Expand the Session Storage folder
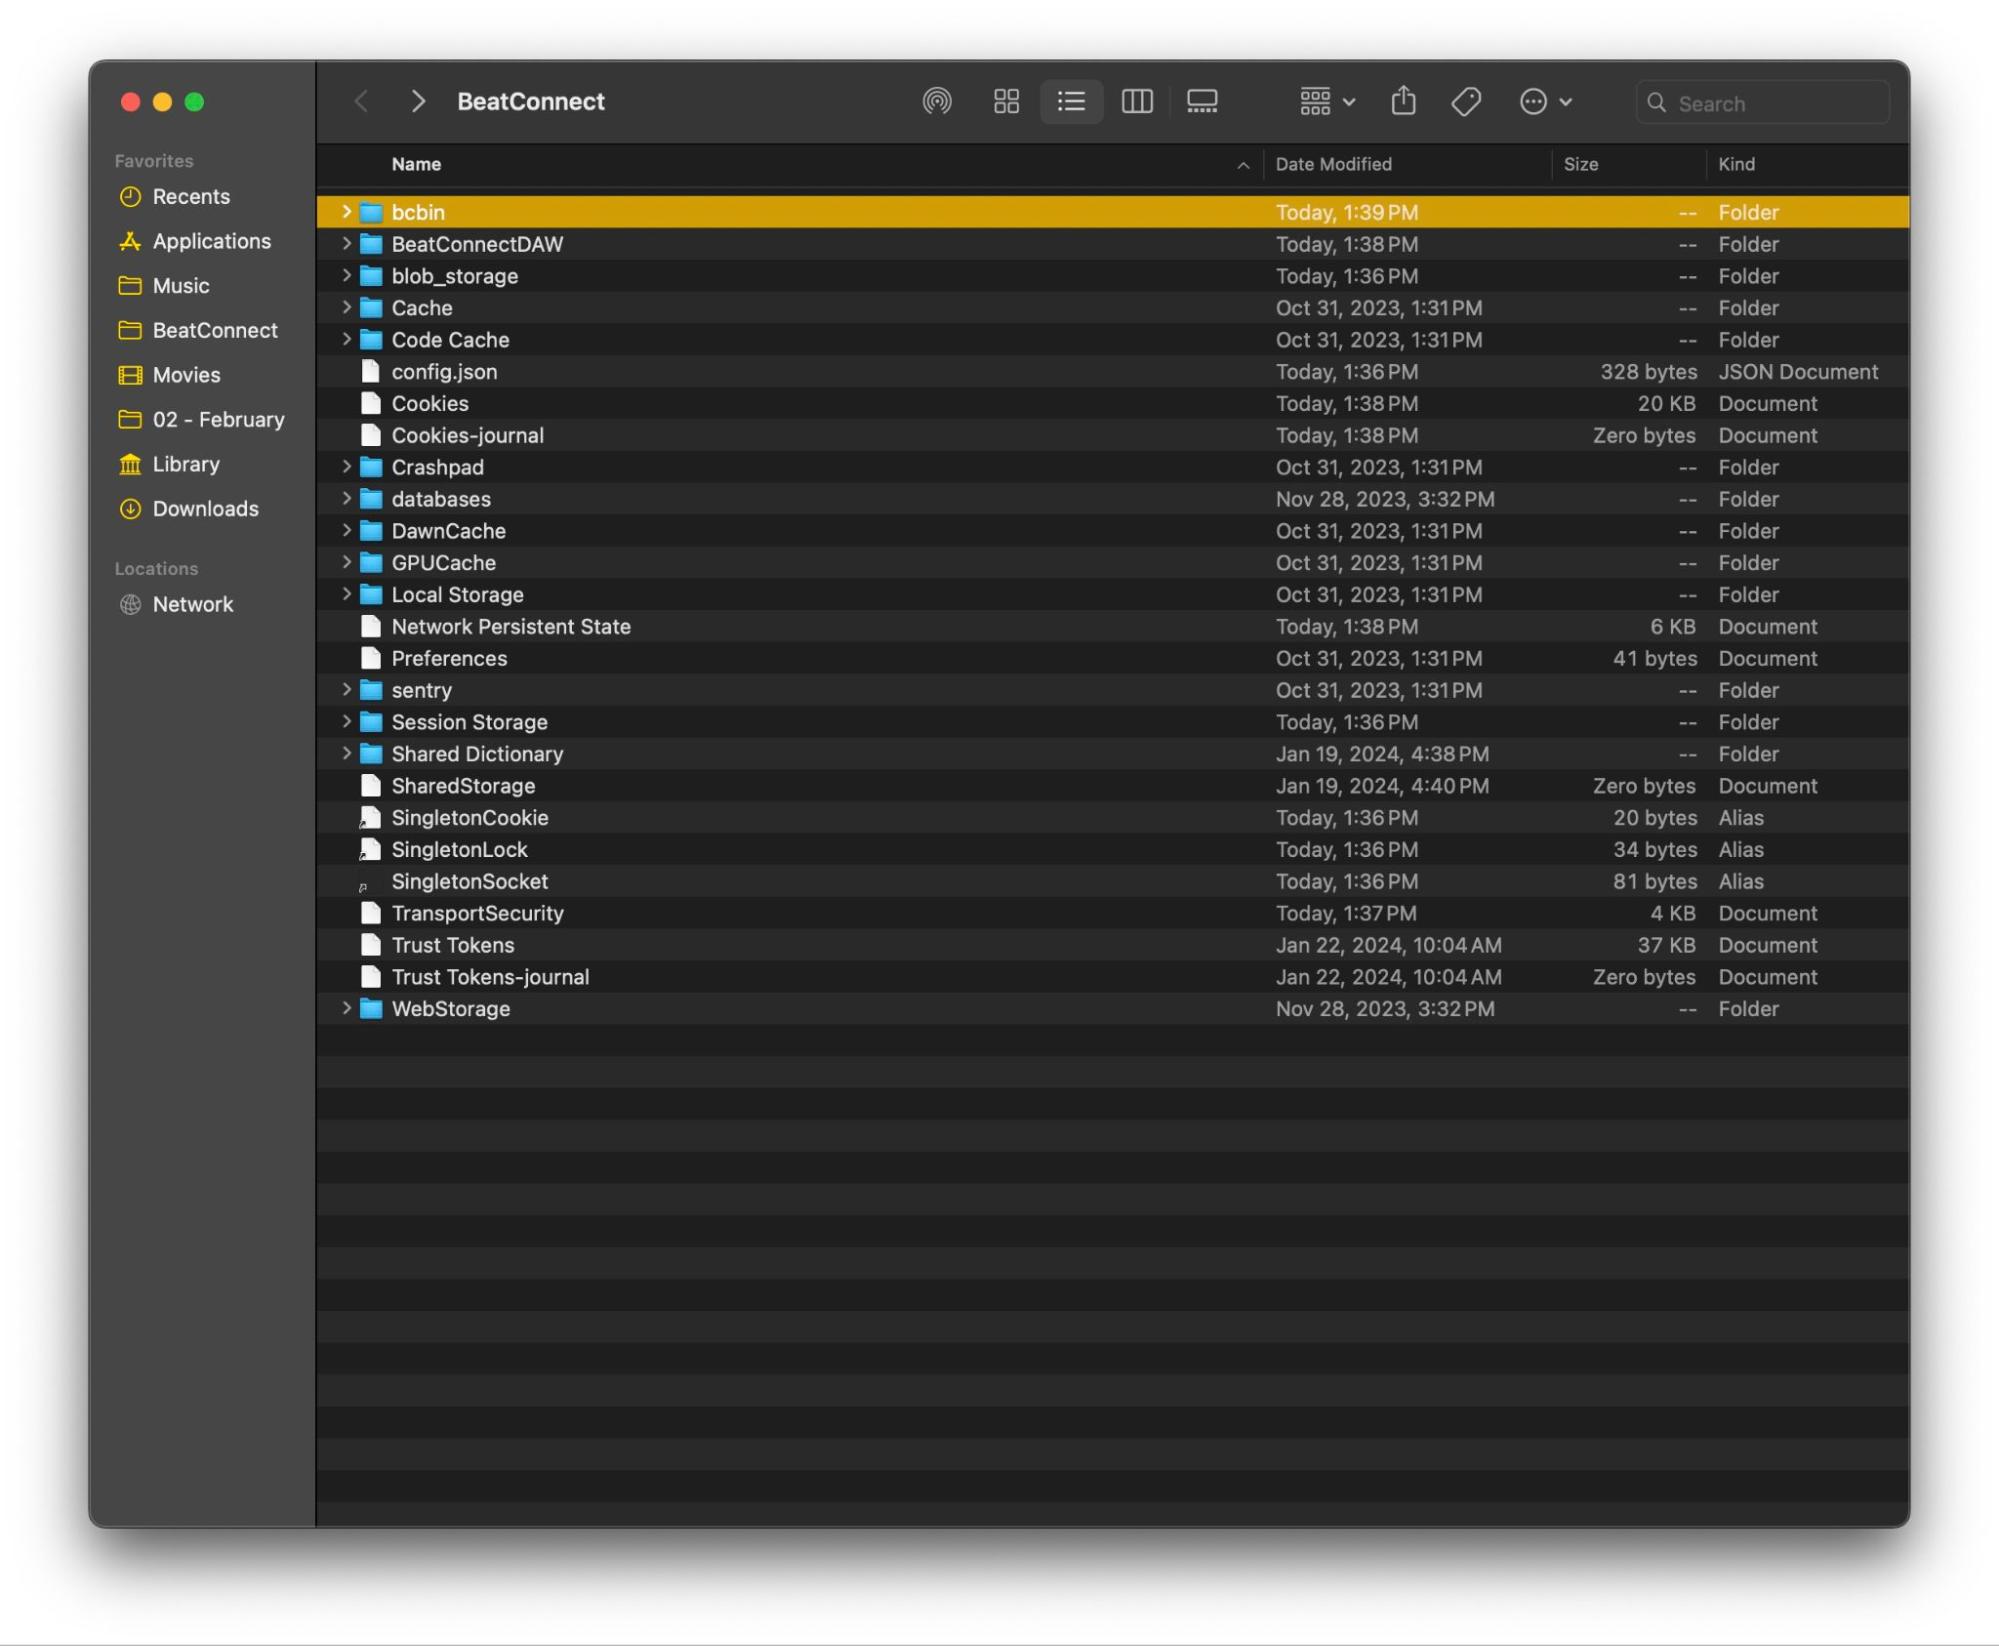Screen dimensions: 1999x1646 coord(346,722)
